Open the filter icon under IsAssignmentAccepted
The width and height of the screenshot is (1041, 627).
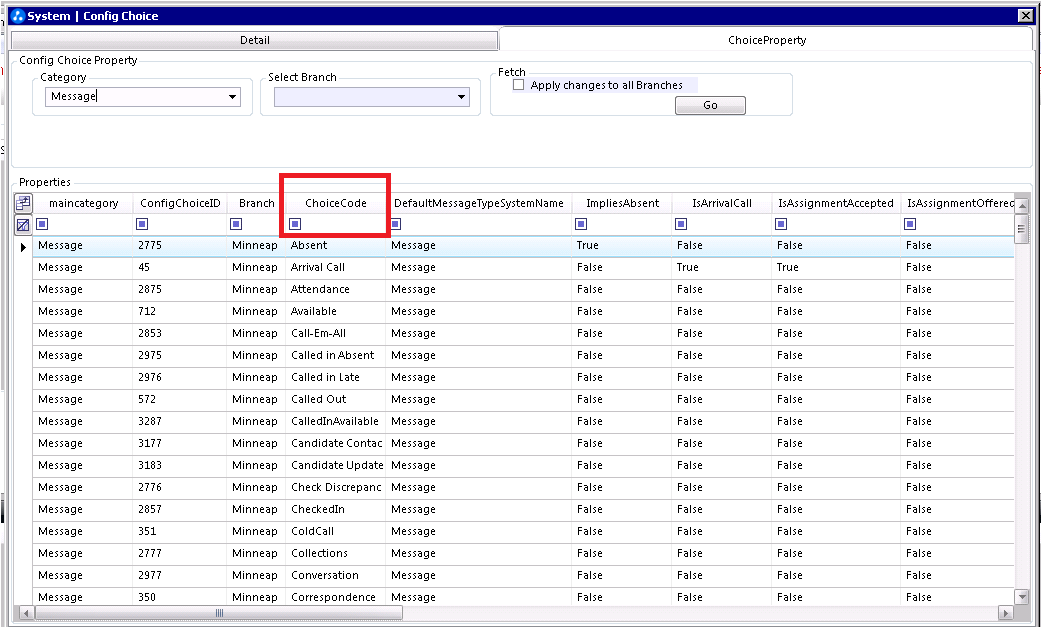click(781, 224)
